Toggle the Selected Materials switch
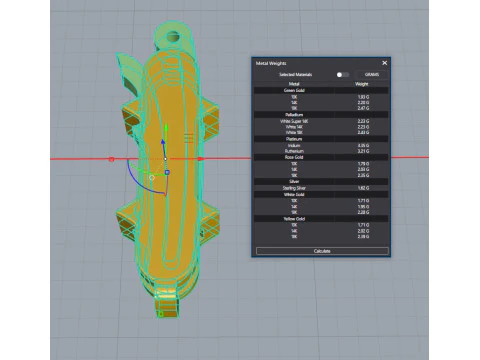Viewport: 480px width, 360px height. click(x=342, y=75)
